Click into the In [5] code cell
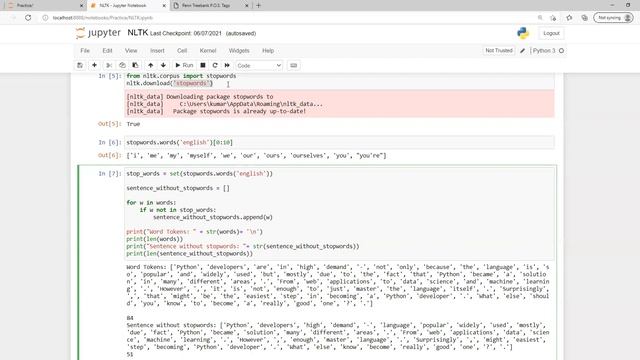The height and width of the screenshot is (360, 640). tap(340, 80)
